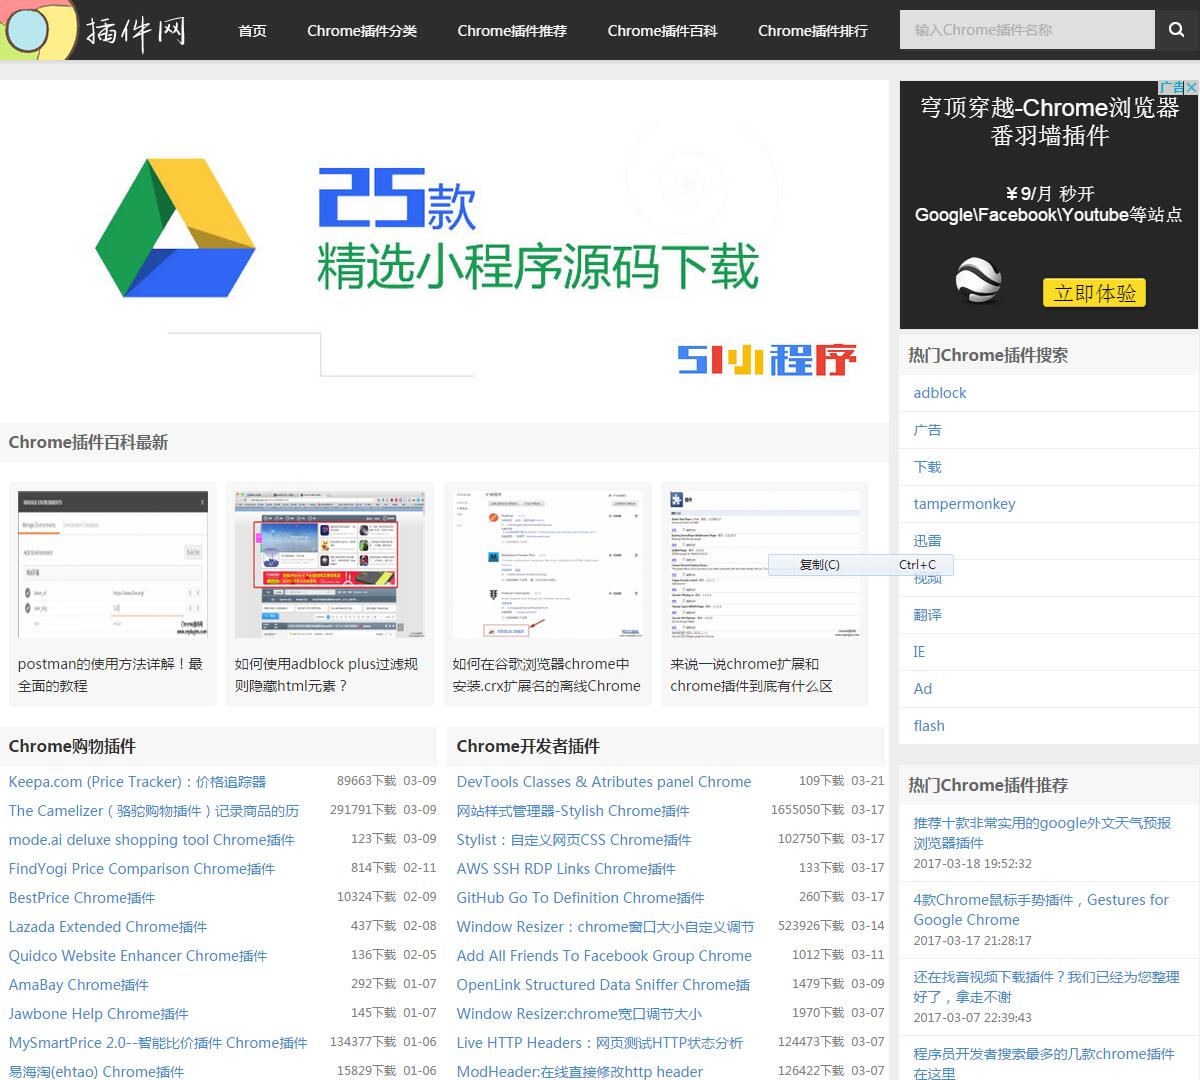This screenshot has height=1080, width=1200.
Task: Open the 25款精选小程序源码下载 banner
Action: [x=444, y=250]
